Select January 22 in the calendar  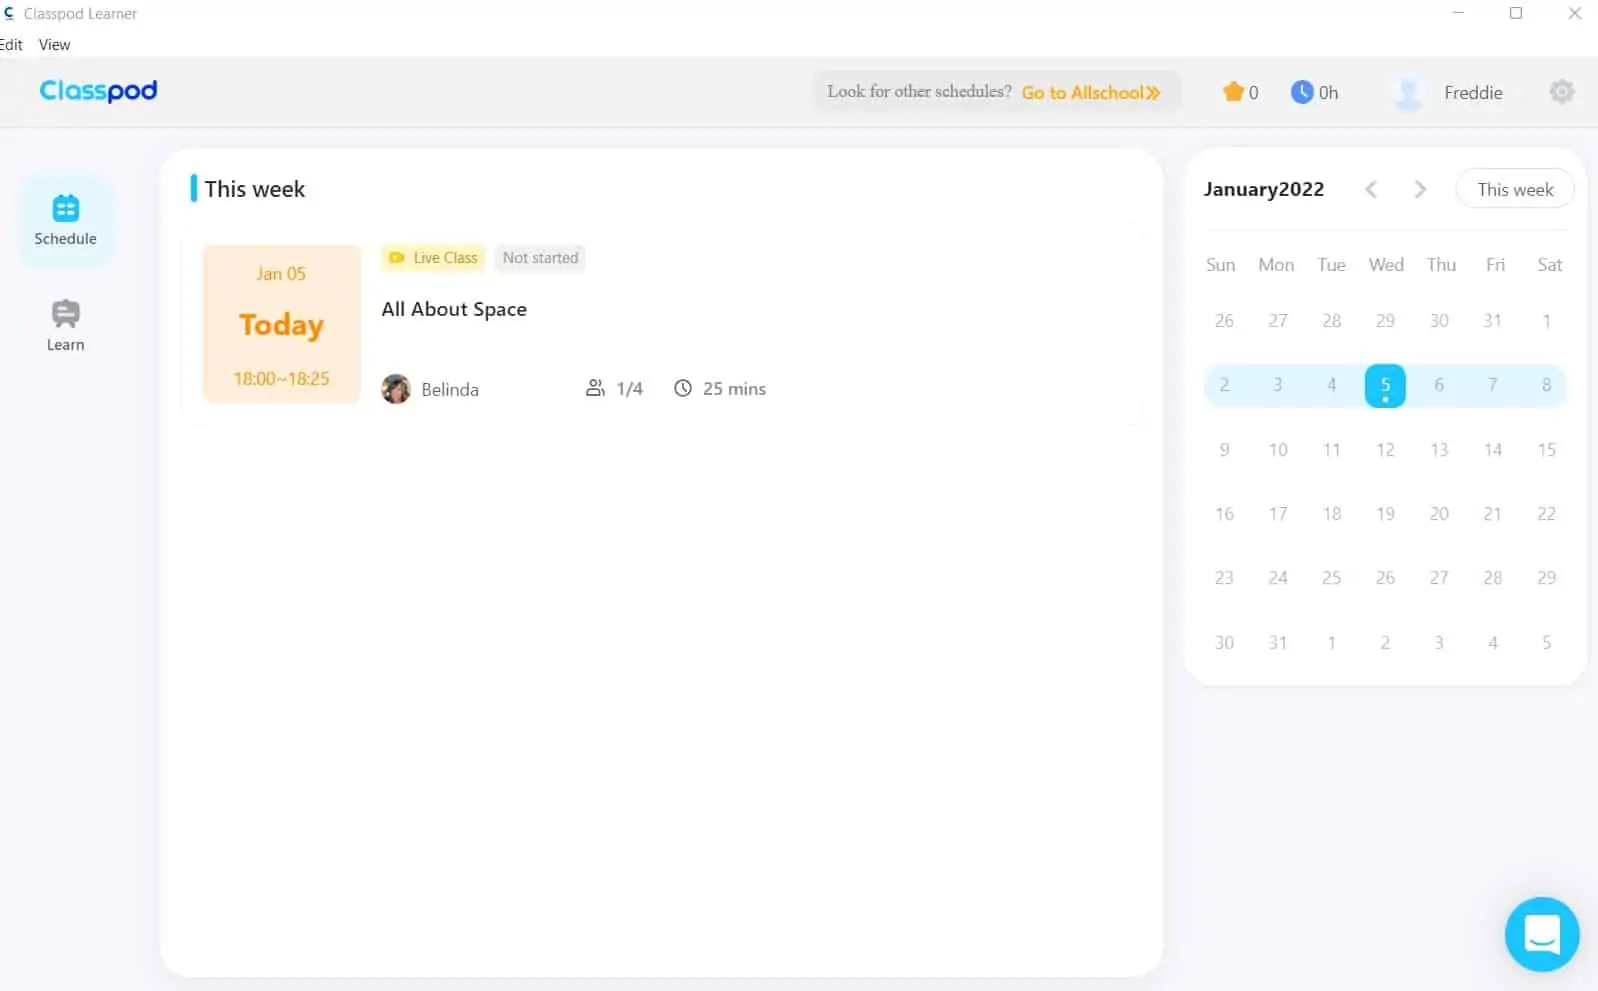click(1546, 514)
